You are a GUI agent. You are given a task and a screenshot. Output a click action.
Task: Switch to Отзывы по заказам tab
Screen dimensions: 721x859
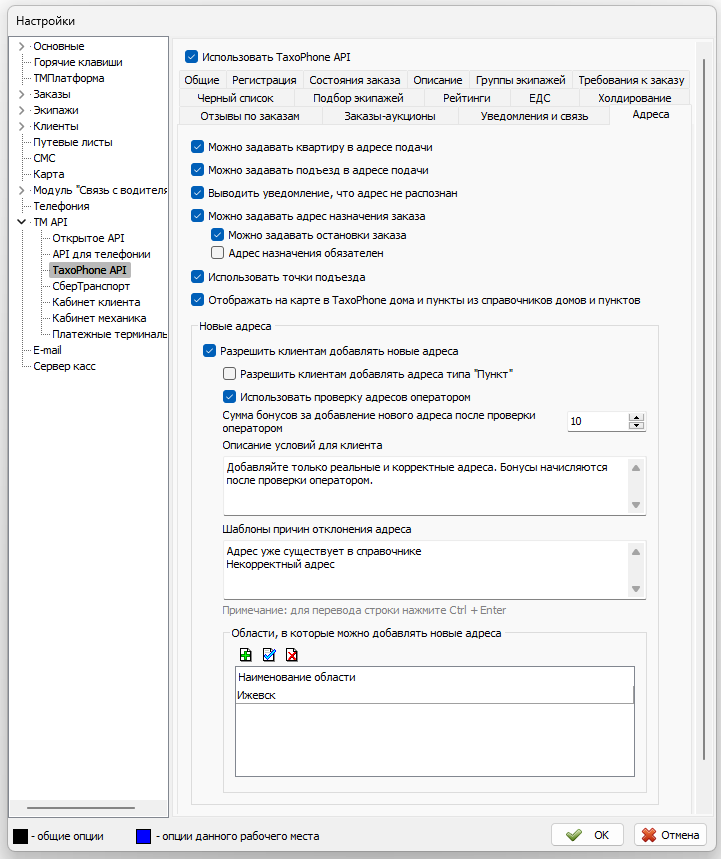point(250,116)
